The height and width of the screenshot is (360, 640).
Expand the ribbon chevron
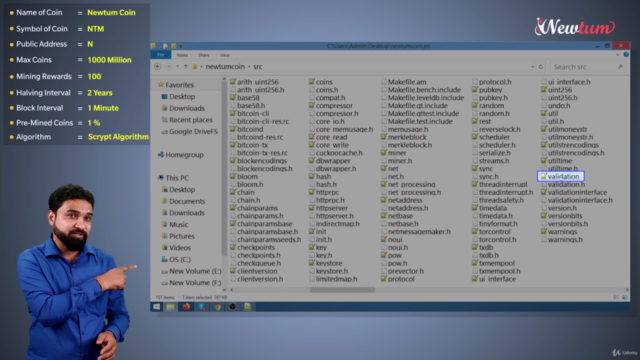click(618, 55)
